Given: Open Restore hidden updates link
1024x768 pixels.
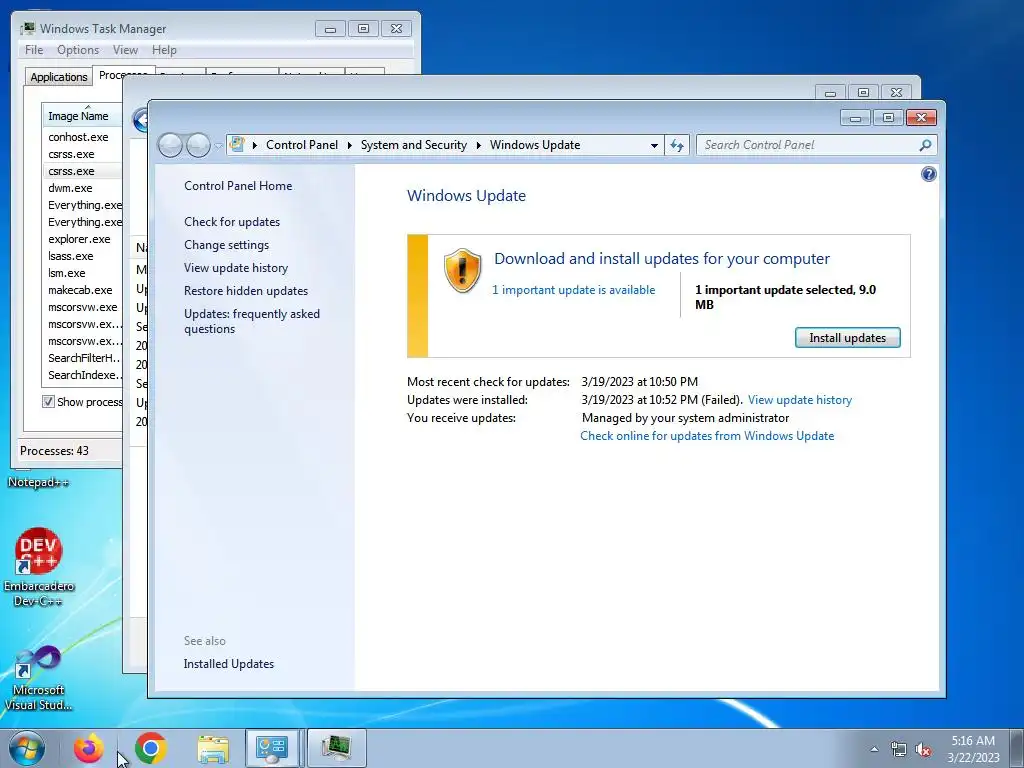Looking at the screenshot, I should (246, 291).
